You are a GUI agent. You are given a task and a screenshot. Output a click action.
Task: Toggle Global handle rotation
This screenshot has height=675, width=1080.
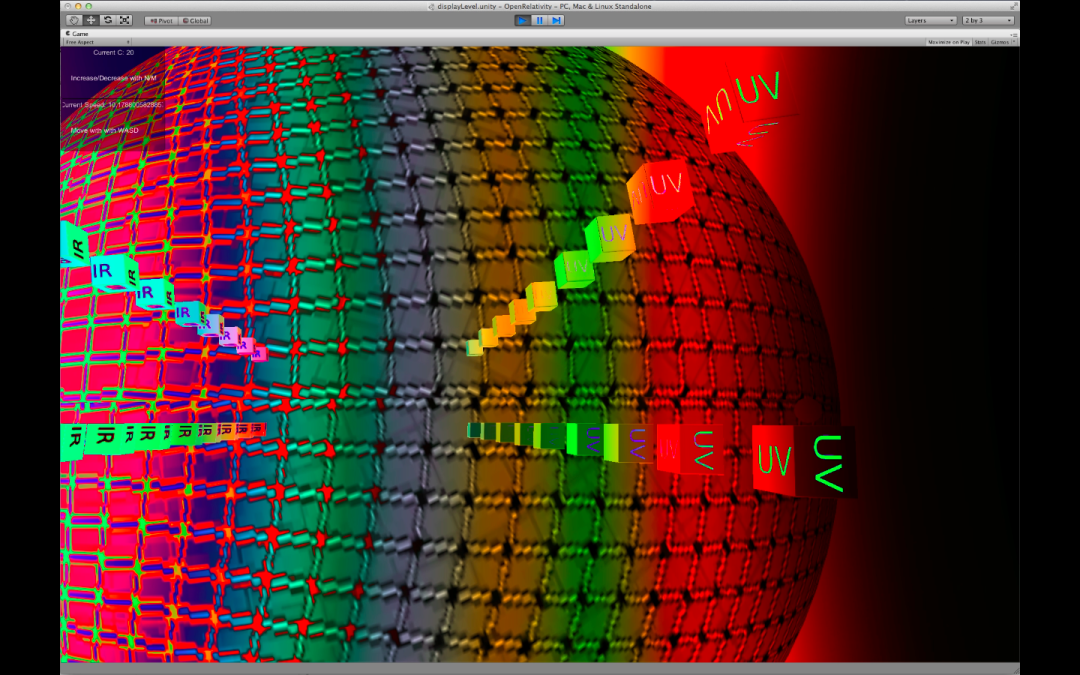coord(195,21)
